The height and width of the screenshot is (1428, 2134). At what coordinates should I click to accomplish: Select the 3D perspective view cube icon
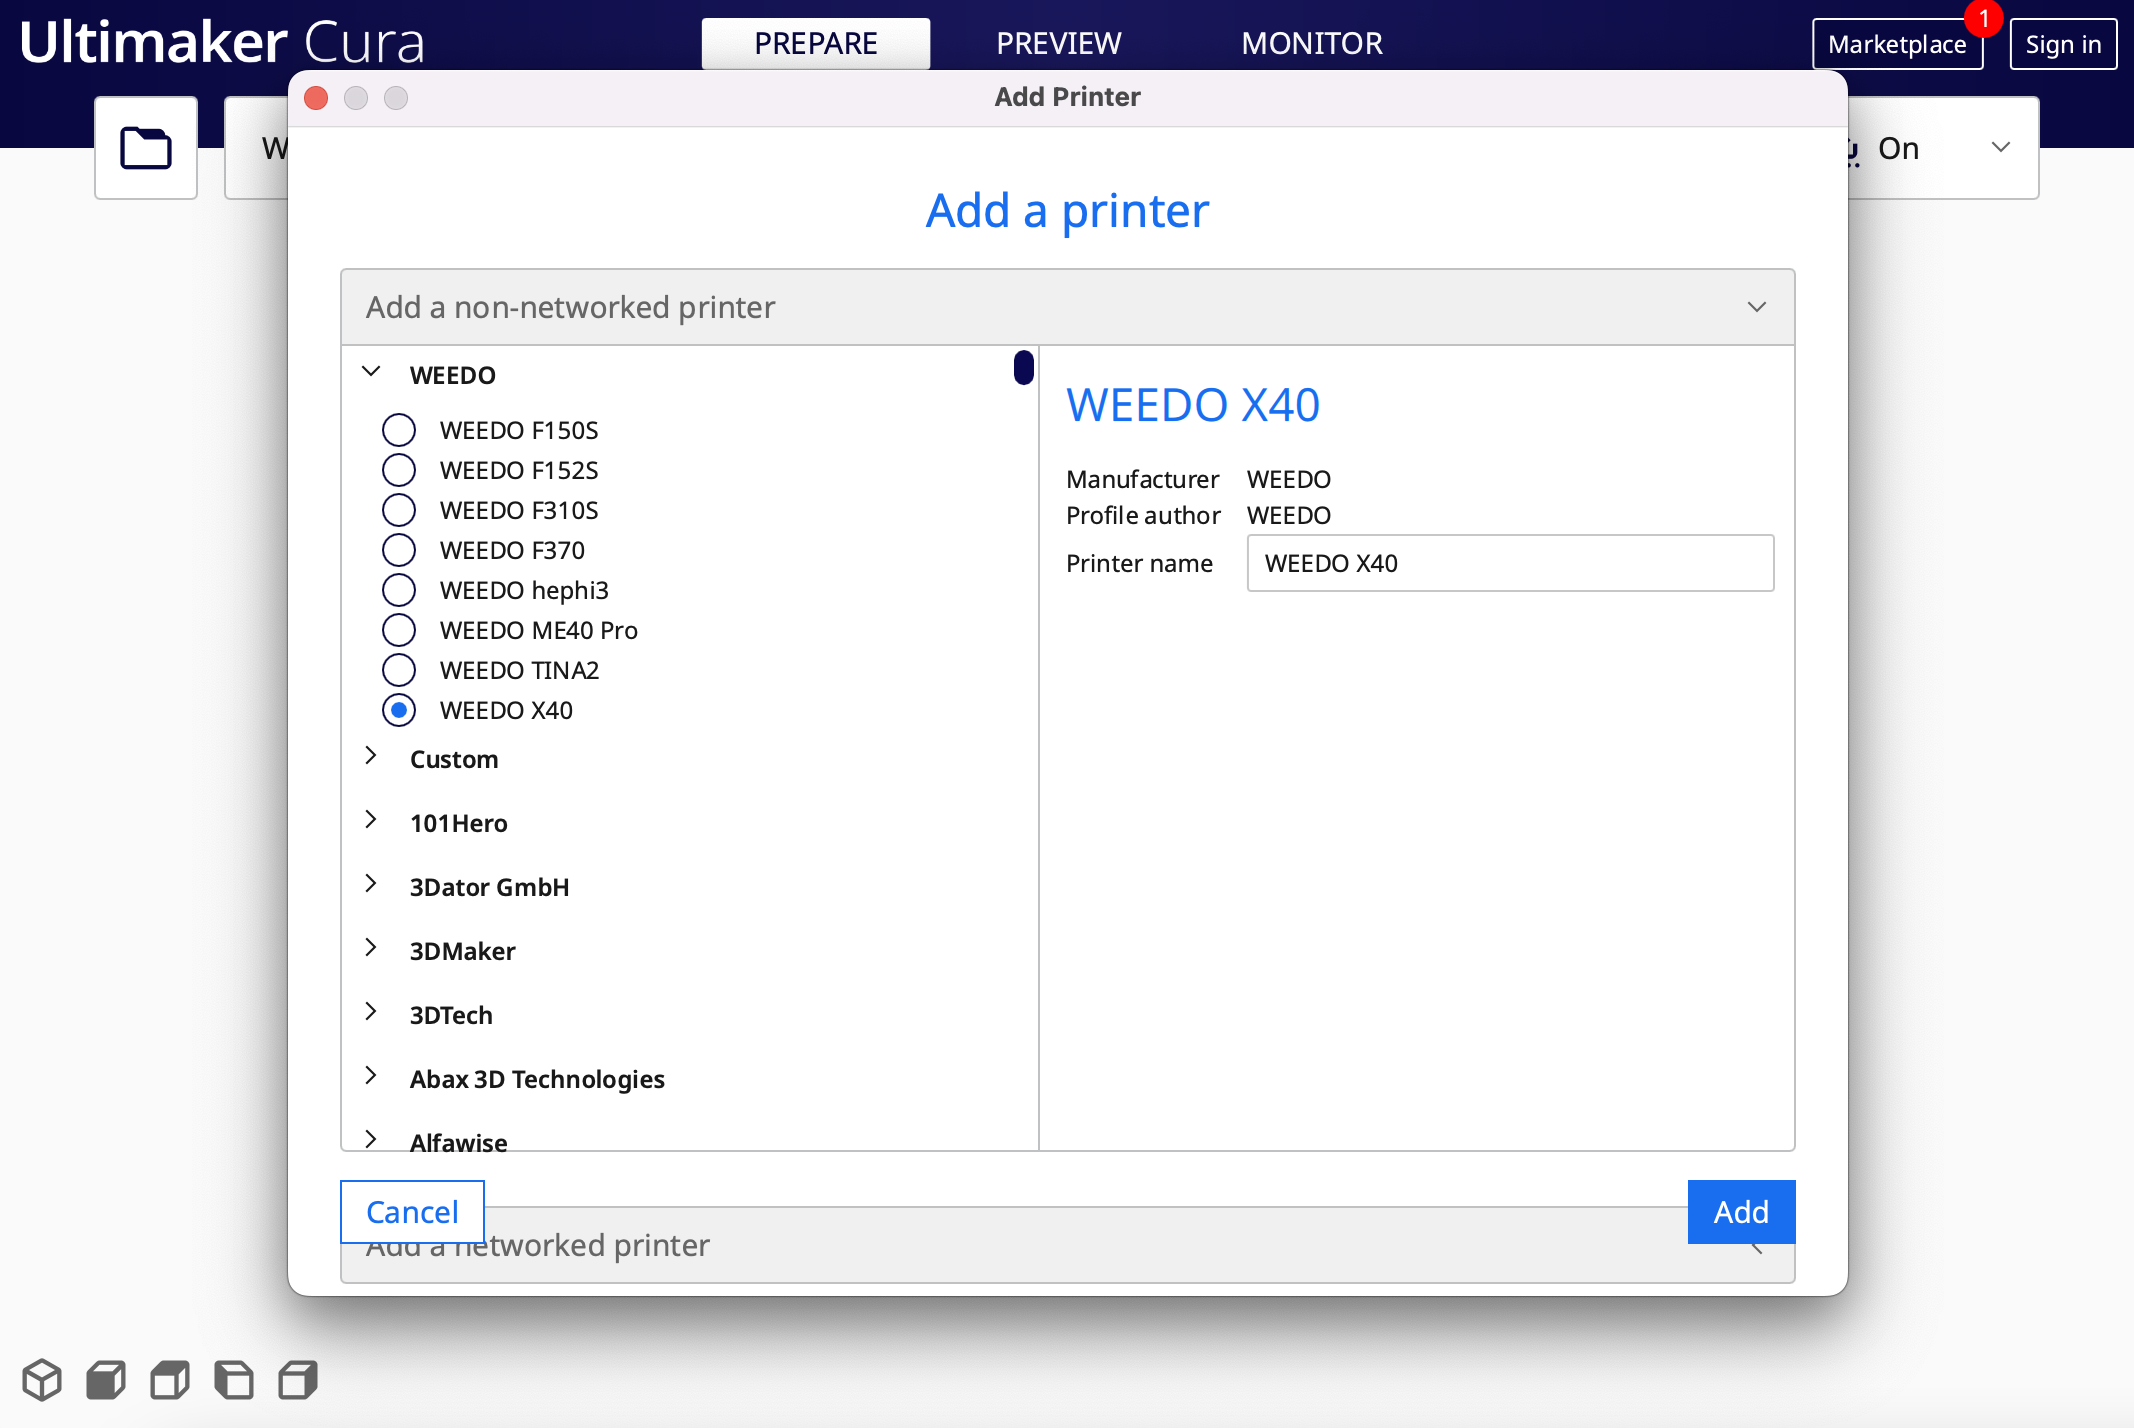coord(42,1380)
